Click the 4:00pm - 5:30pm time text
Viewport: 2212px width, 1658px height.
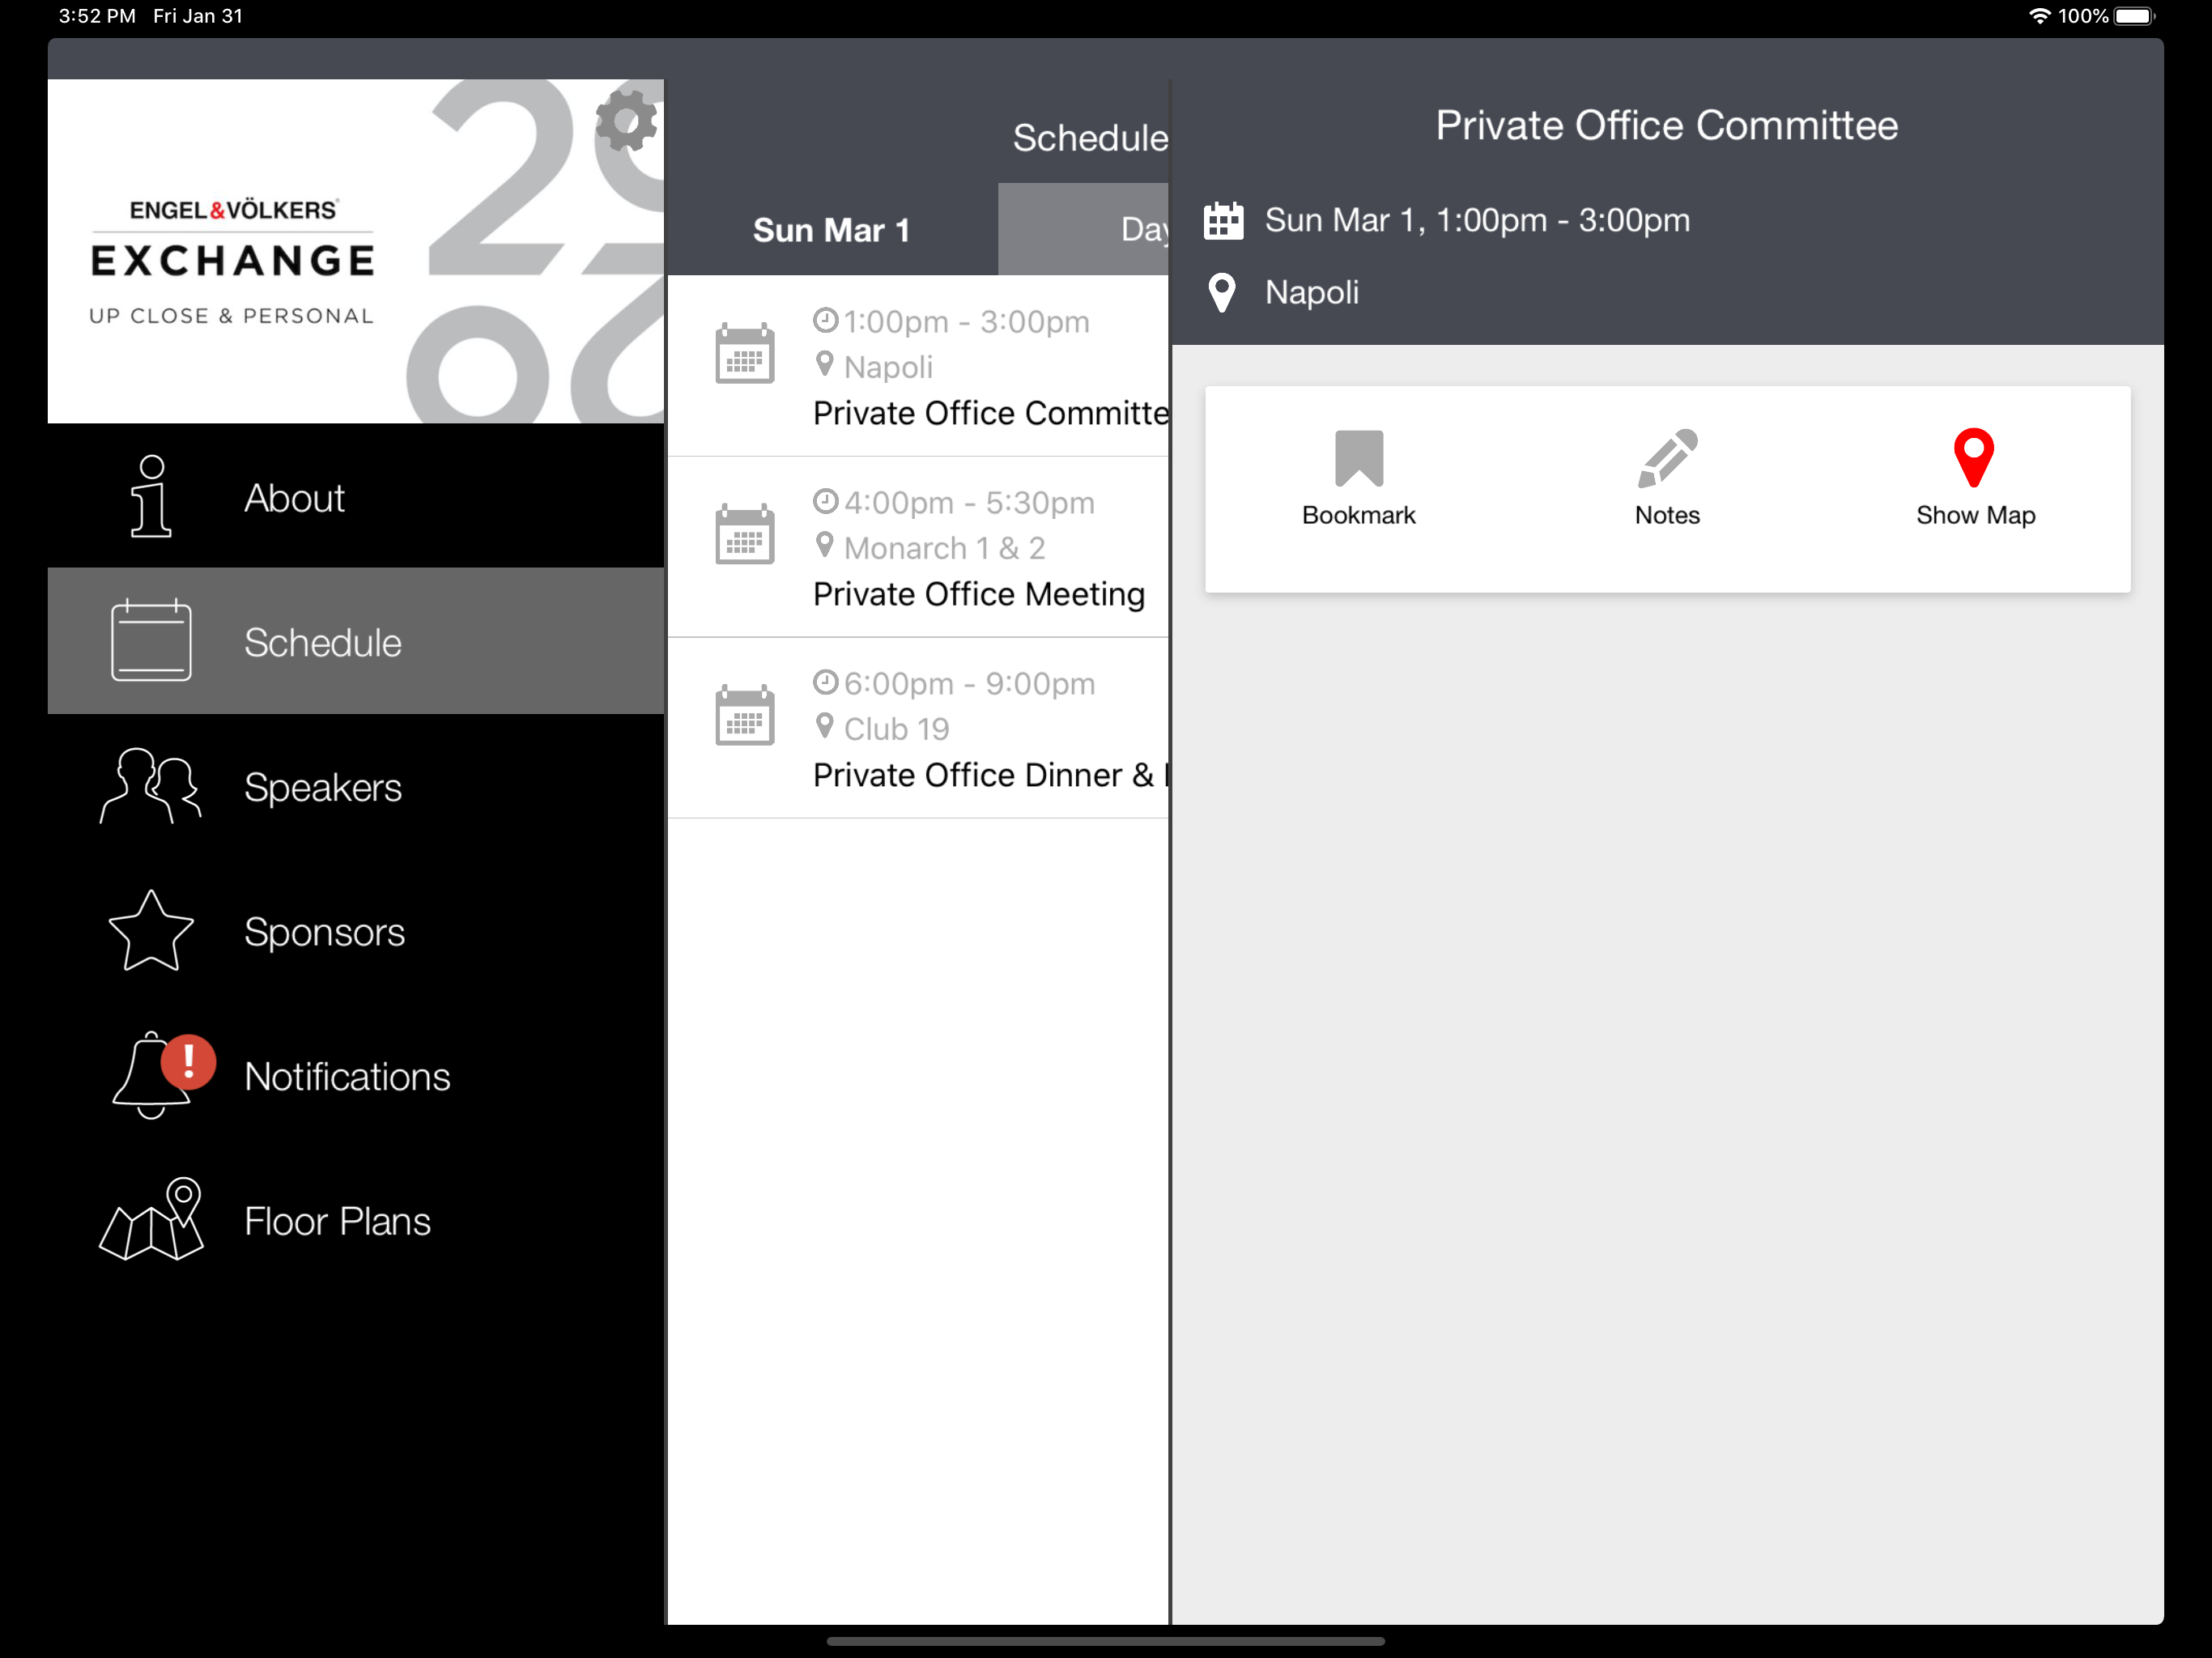point(969,503)
